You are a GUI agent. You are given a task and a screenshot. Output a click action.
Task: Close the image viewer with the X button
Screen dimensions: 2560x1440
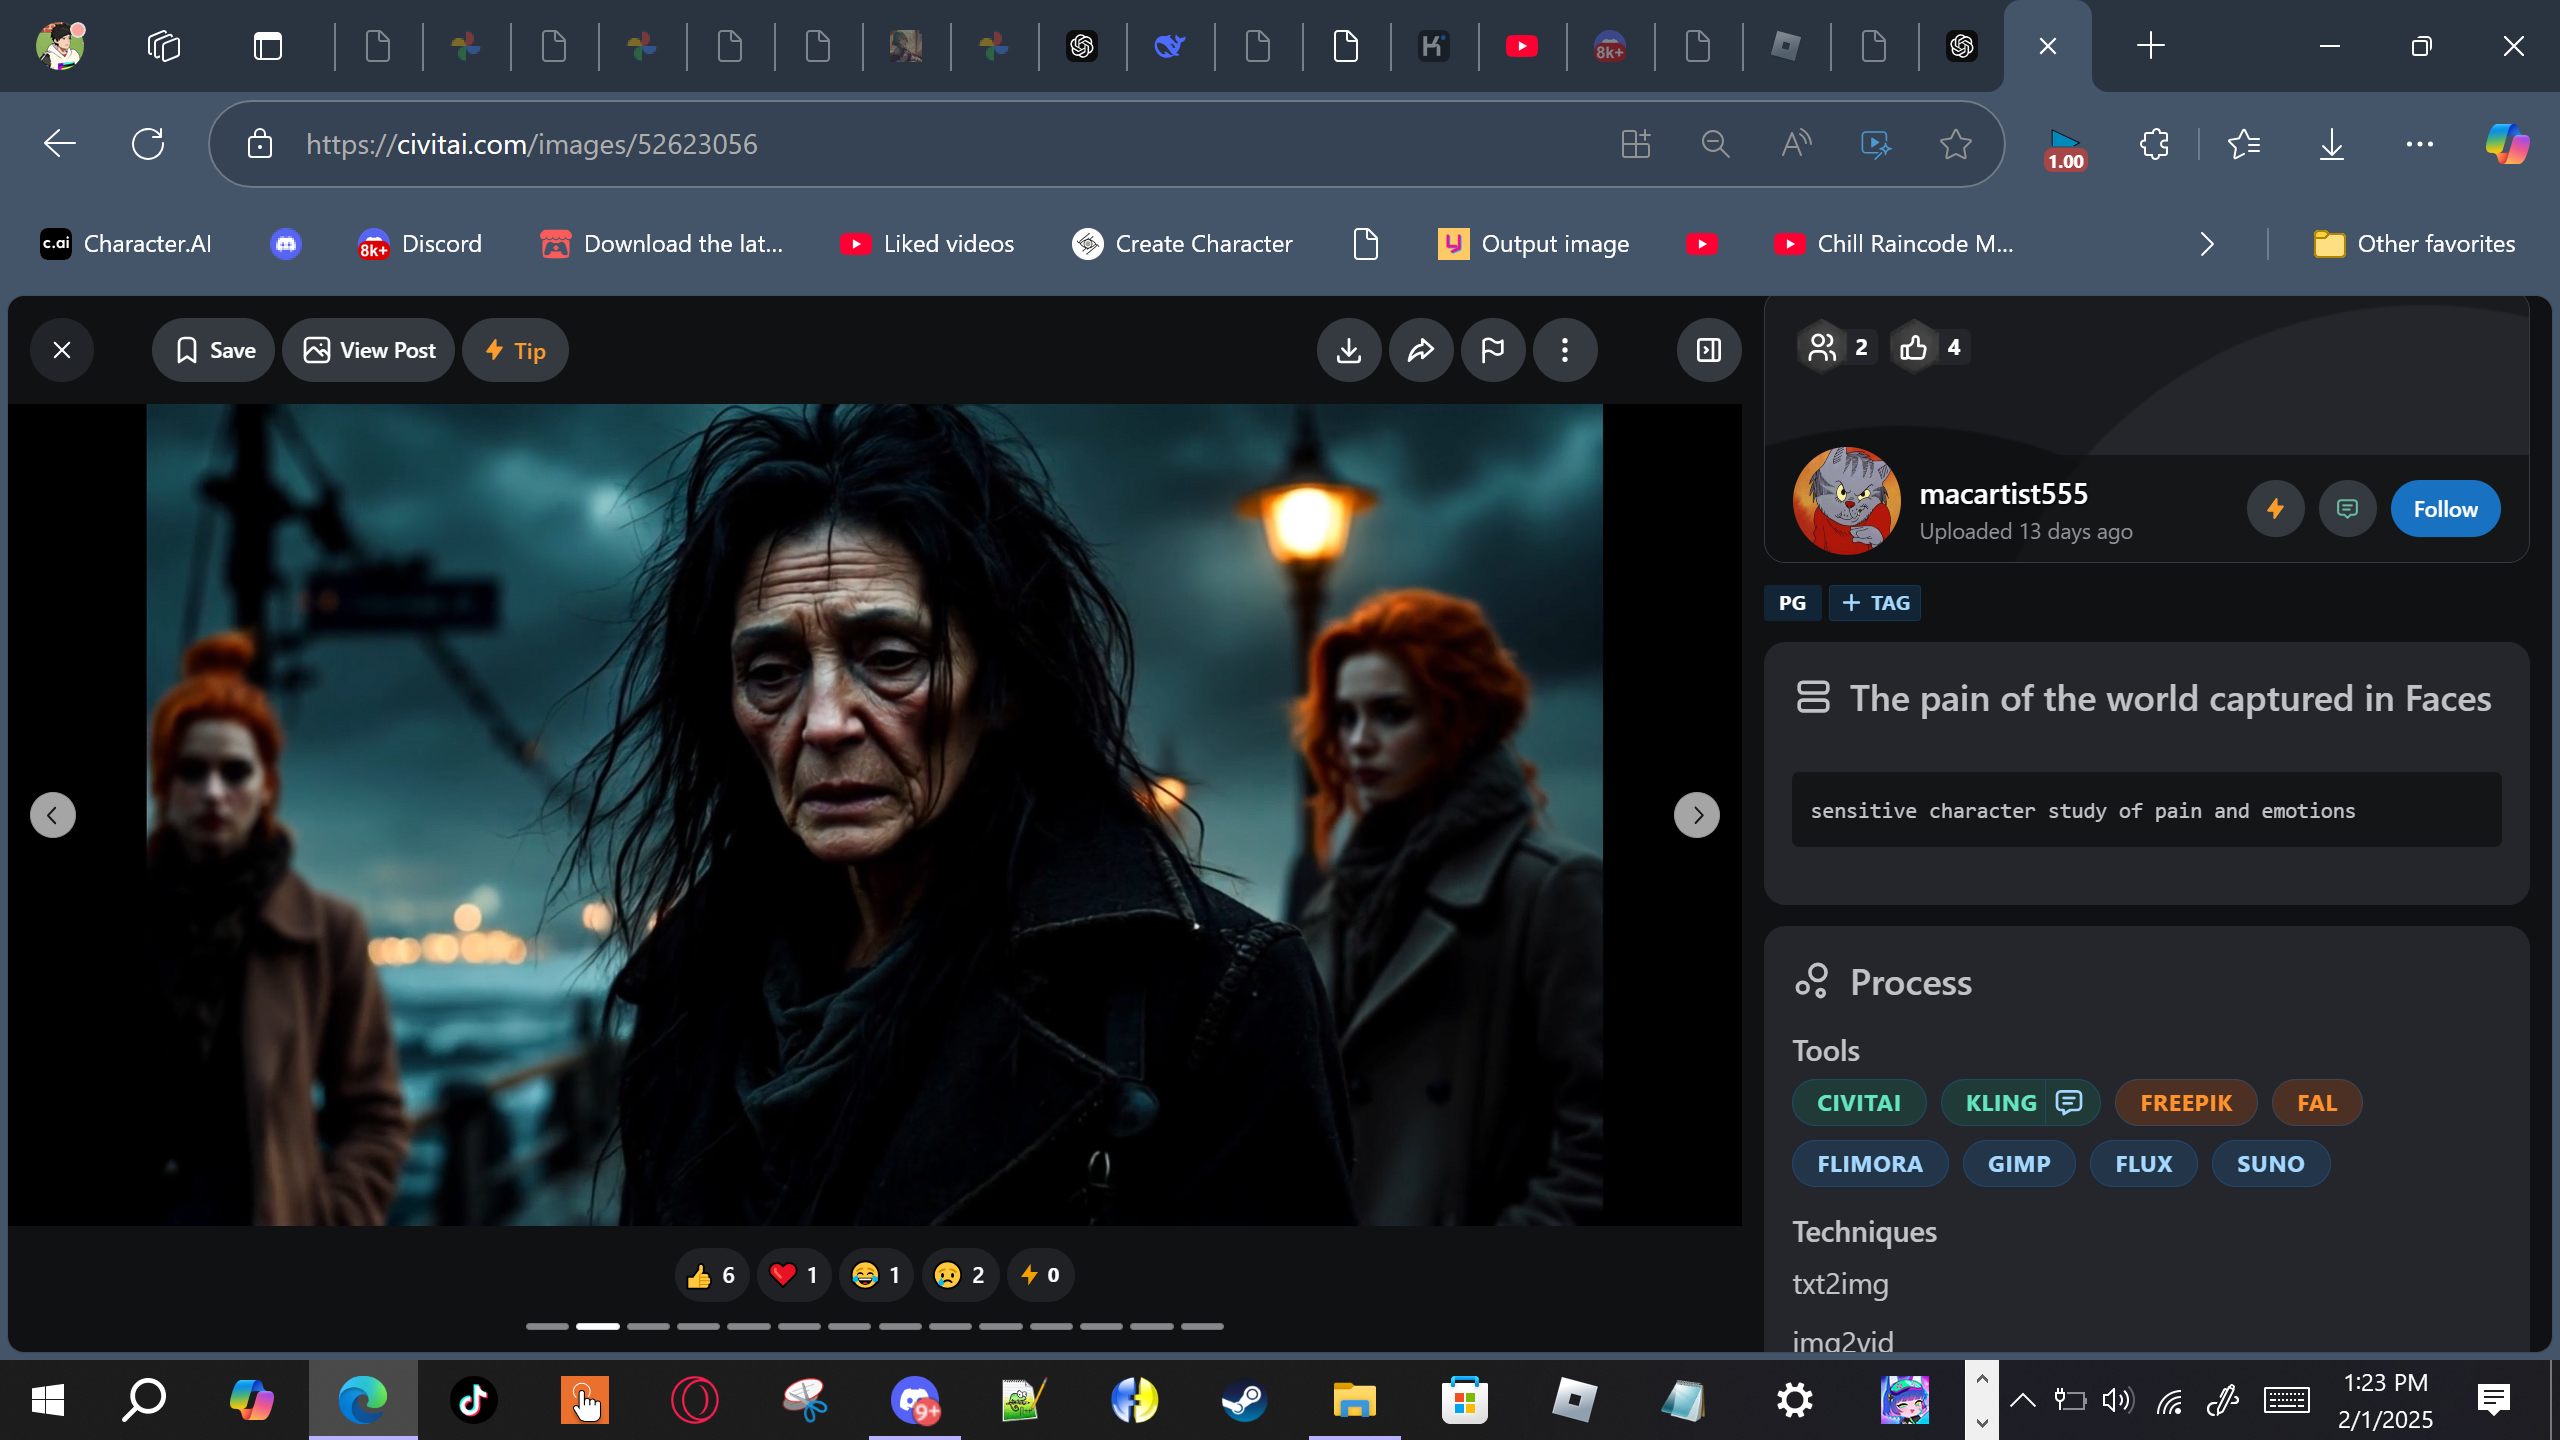point(62,350)
